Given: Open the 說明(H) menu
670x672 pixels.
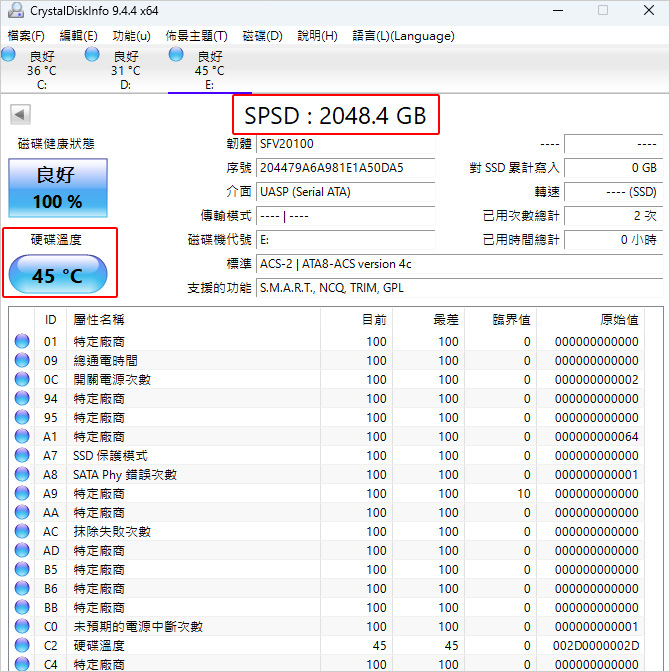Looking at the screenshot, I should [318, 36].
